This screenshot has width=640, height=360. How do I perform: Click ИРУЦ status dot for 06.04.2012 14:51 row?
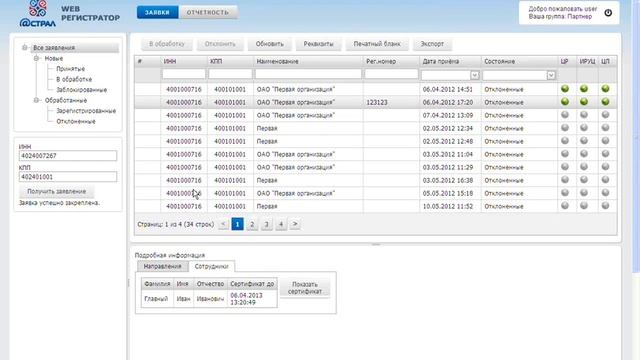click(584, 89)
